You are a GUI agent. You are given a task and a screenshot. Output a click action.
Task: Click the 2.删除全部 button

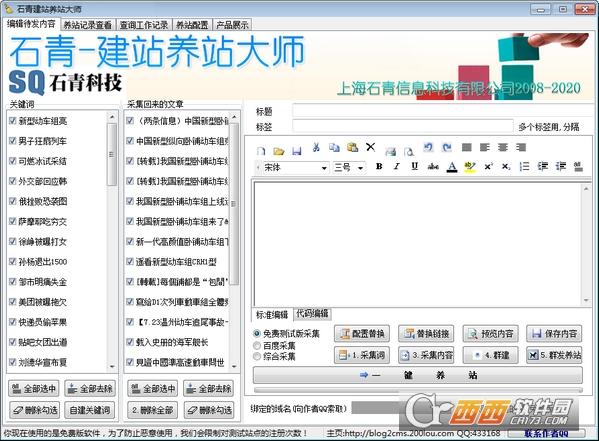pos(152,410)
